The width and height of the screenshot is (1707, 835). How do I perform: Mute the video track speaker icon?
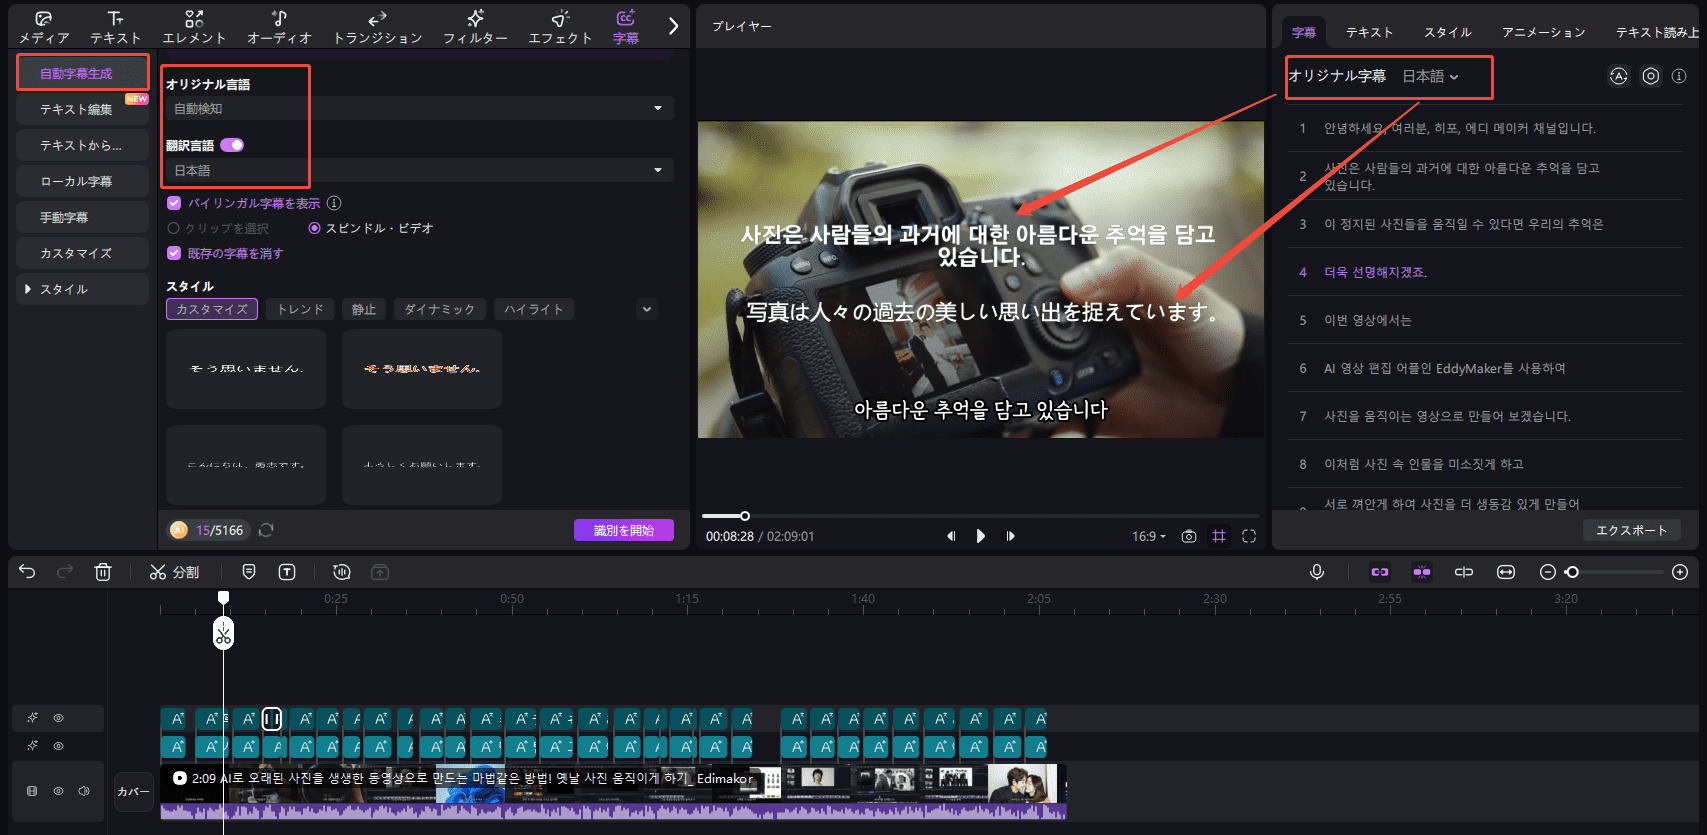click(x=84, y=791)
